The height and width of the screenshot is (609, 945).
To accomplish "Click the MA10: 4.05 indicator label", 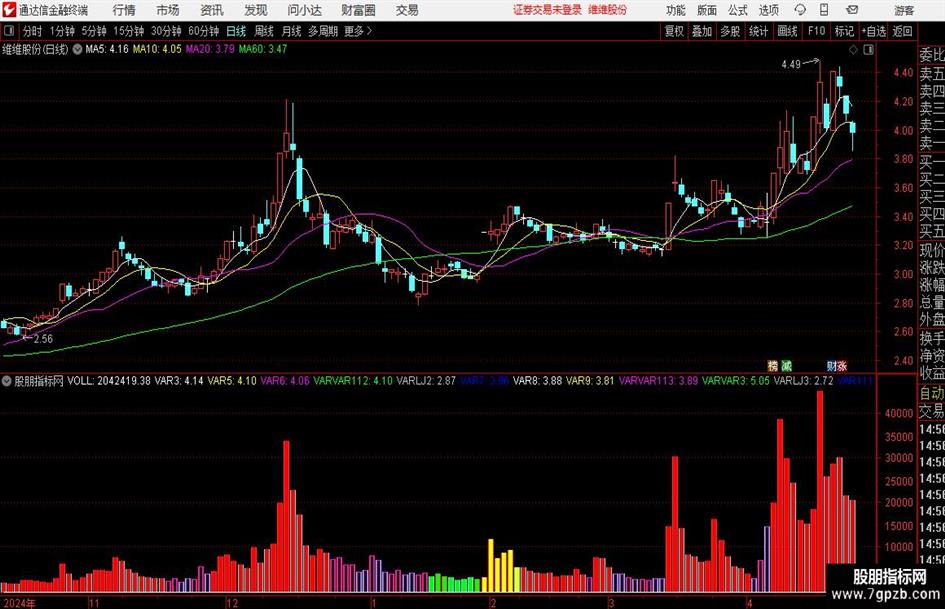I will coord(157,49).
